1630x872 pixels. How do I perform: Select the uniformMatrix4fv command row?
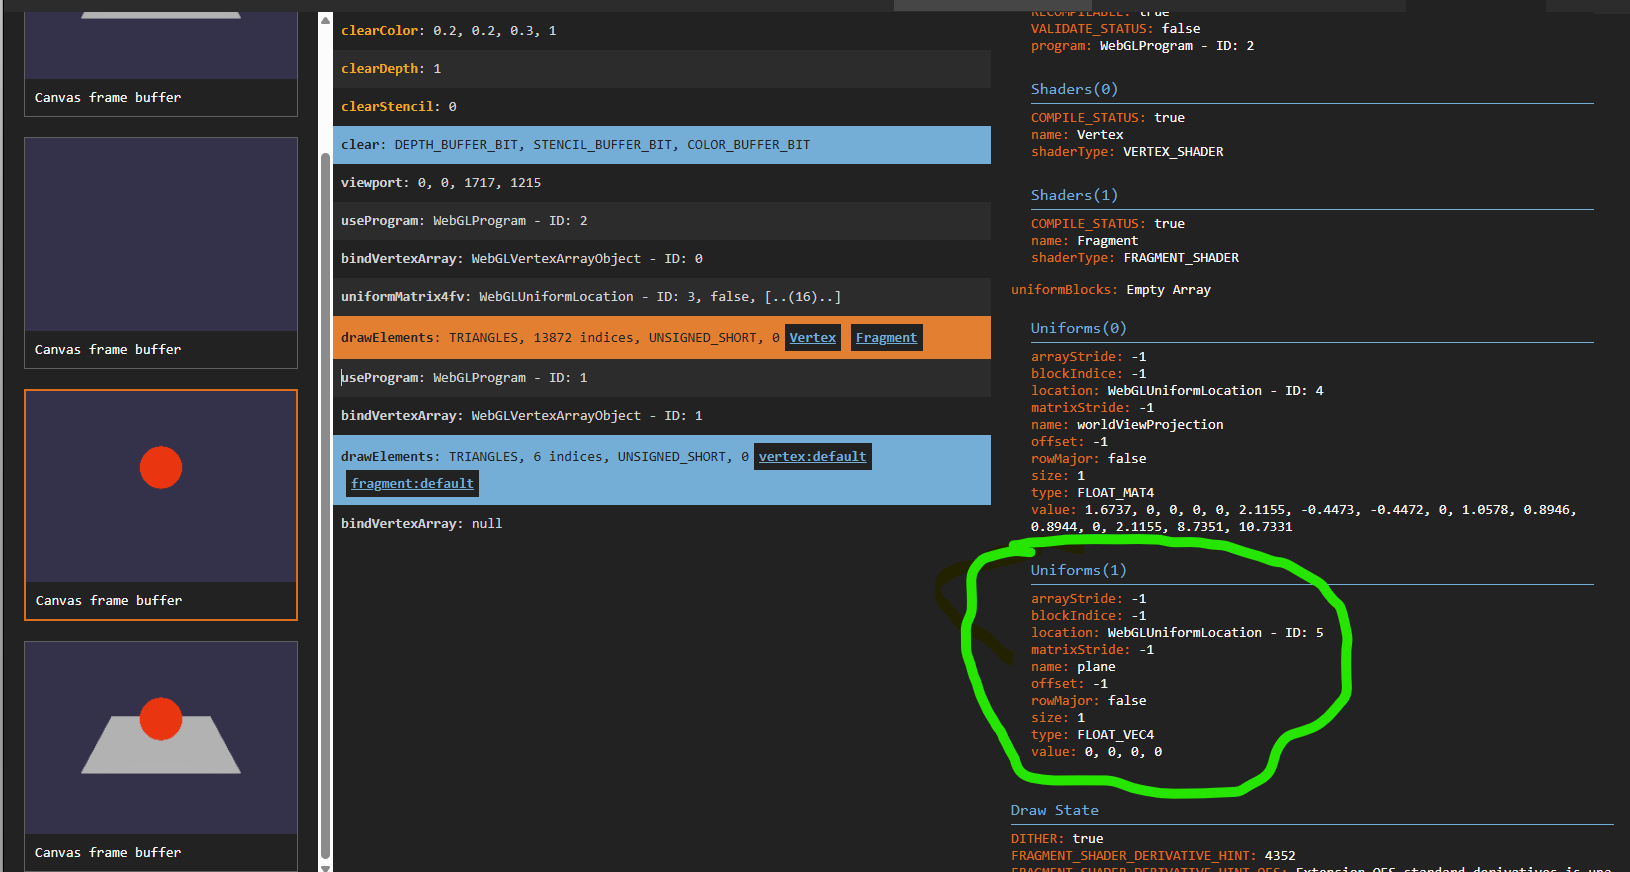[x=662, y=297]
